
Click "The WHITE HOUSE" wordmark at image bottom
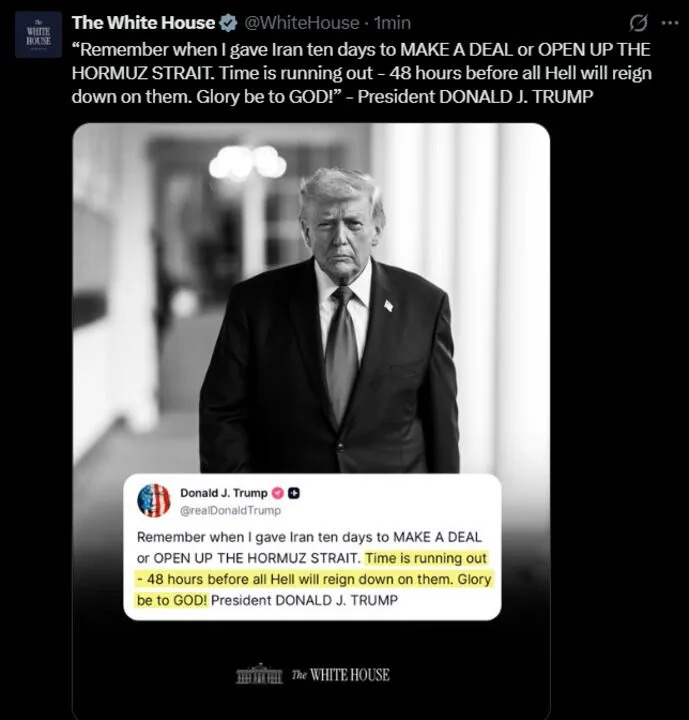[x=340, y=675]
